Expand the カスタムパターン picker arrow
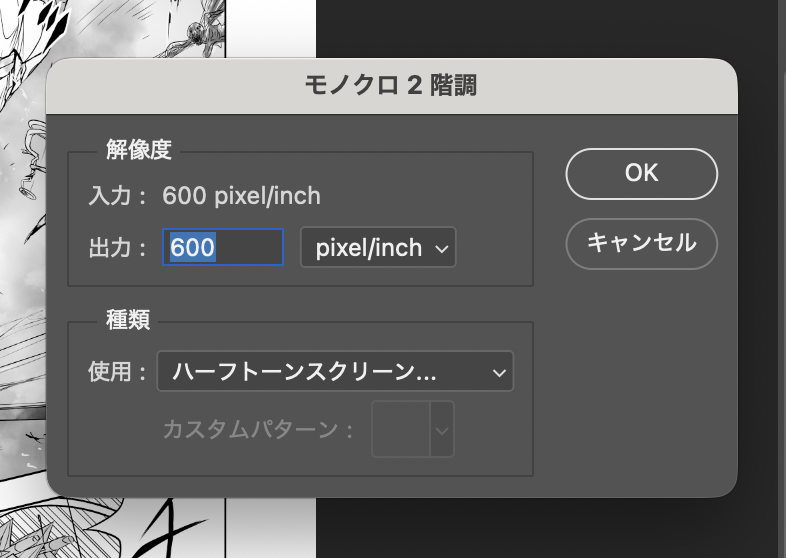Image resolution: width=786 pixels, height=558 pixels. pyautogui.click(x=441, y=430)
